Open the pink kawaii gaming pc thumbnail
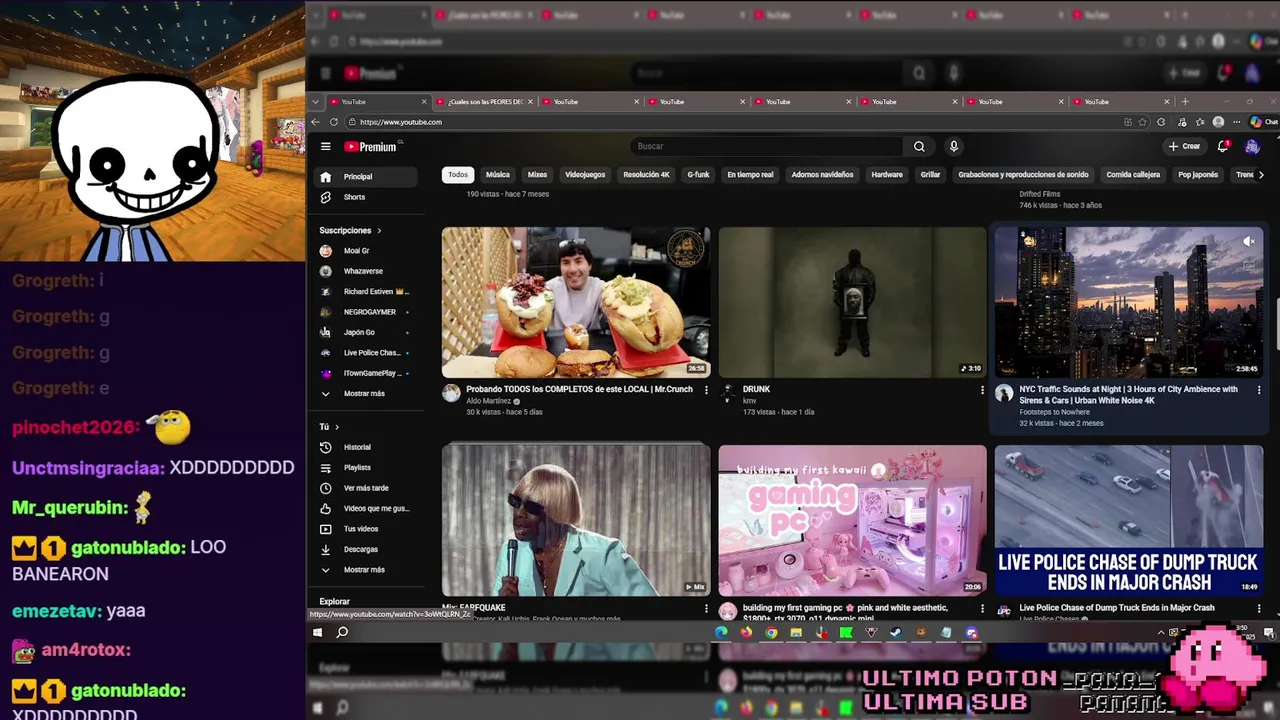Viewport: 1280px width, 720px height. click(x=852, y=520)
